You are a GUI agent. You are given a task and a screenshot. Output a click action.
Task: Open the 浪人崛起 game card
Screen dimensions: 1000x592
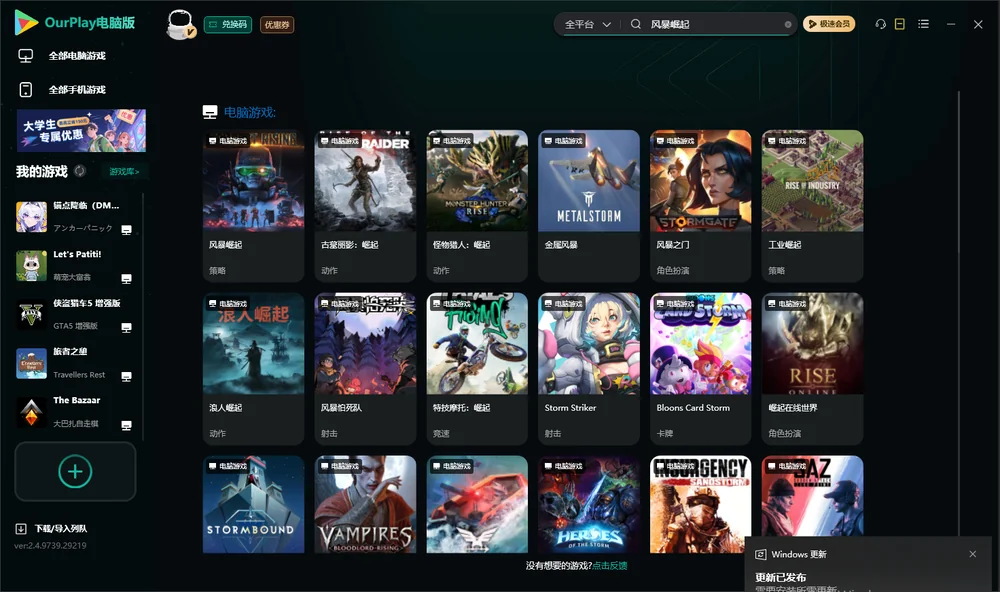coord(253,368)
